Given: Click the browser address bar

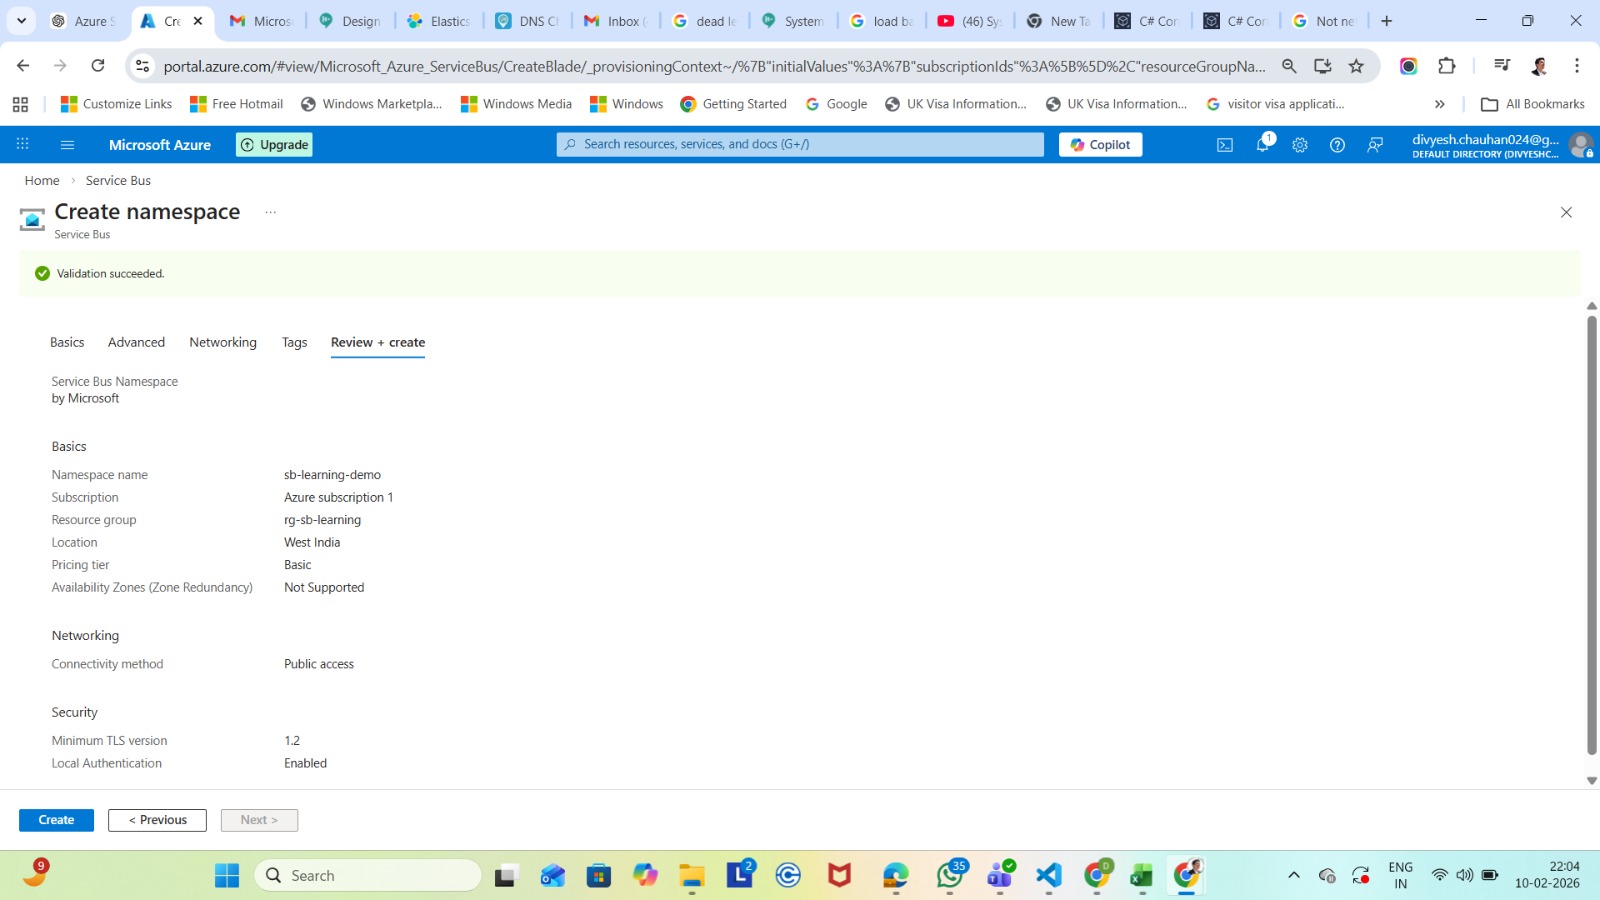Looking at the screenshot, I should pos(714,66).
